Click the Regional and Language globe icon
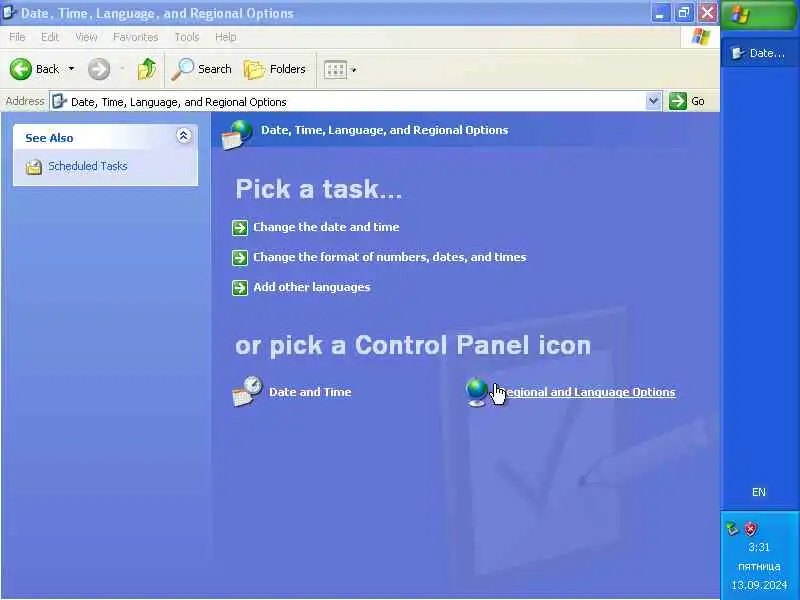Screen dimensions: 800x600 [x=477, y=392]
